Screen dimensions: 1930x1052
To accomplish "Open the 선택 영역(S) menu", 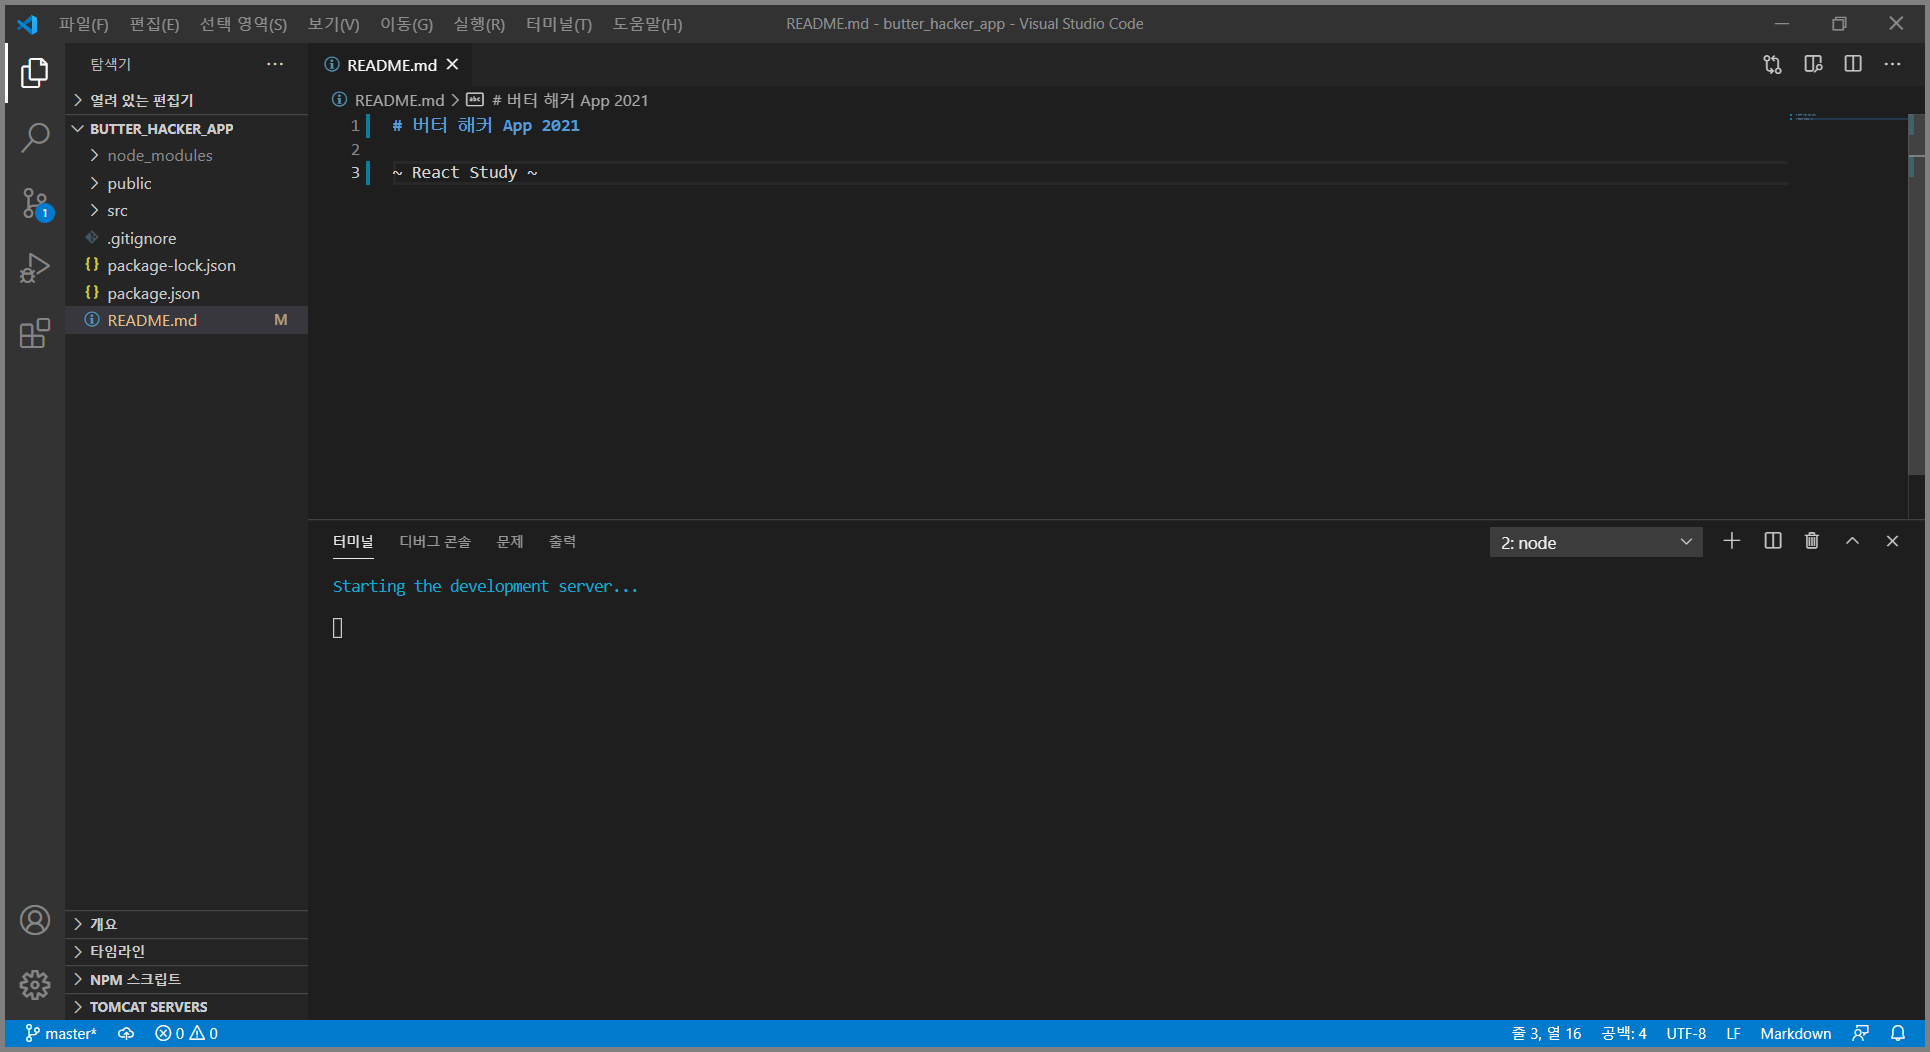I will tap(243, 24).
